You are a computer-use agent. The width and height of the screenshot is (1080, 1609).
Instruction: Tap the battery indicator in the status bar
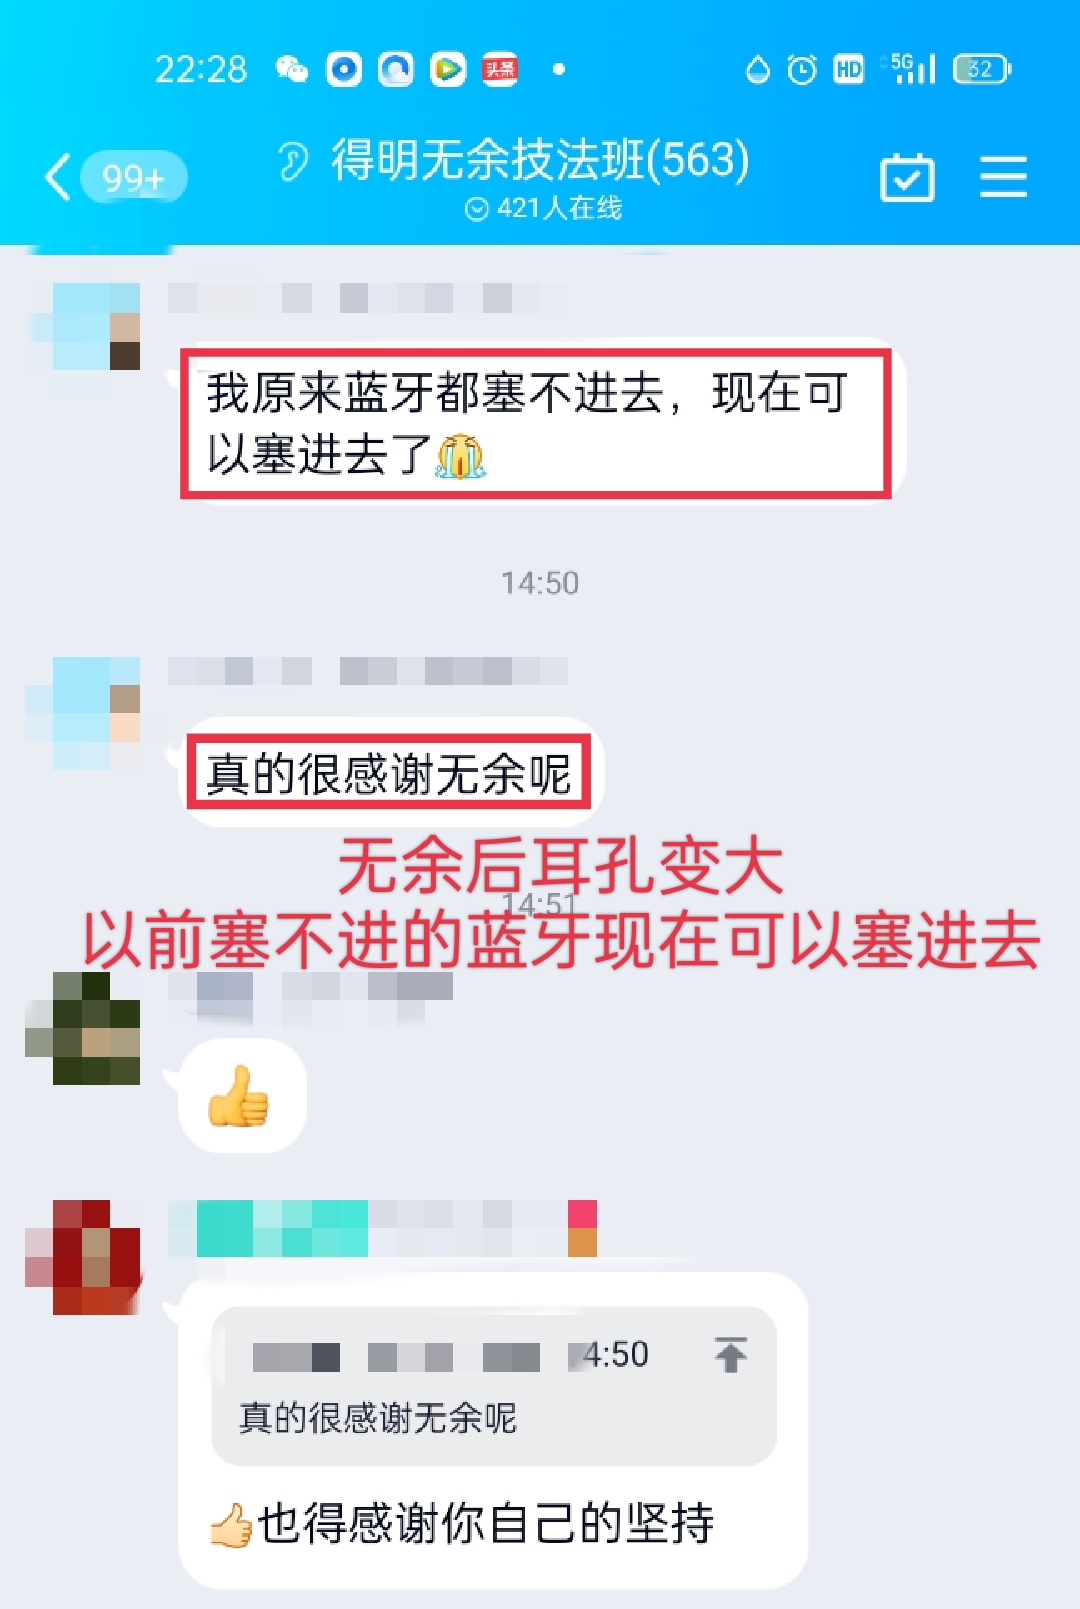(x=982, y=69)
